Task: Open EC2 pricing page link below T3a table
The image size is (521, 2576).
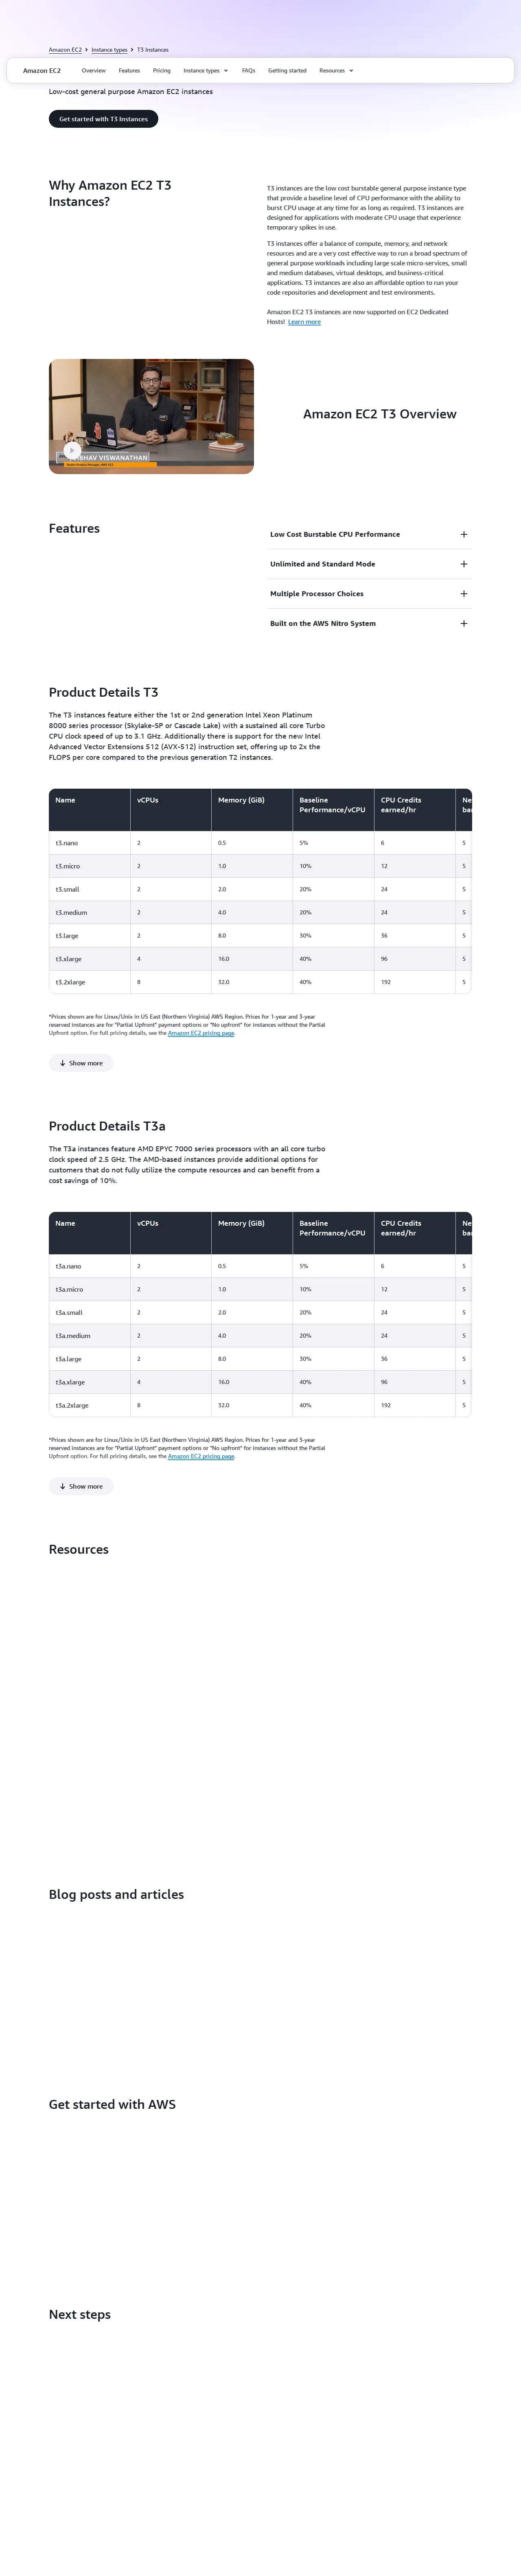Action: [x=201, y=1456]
